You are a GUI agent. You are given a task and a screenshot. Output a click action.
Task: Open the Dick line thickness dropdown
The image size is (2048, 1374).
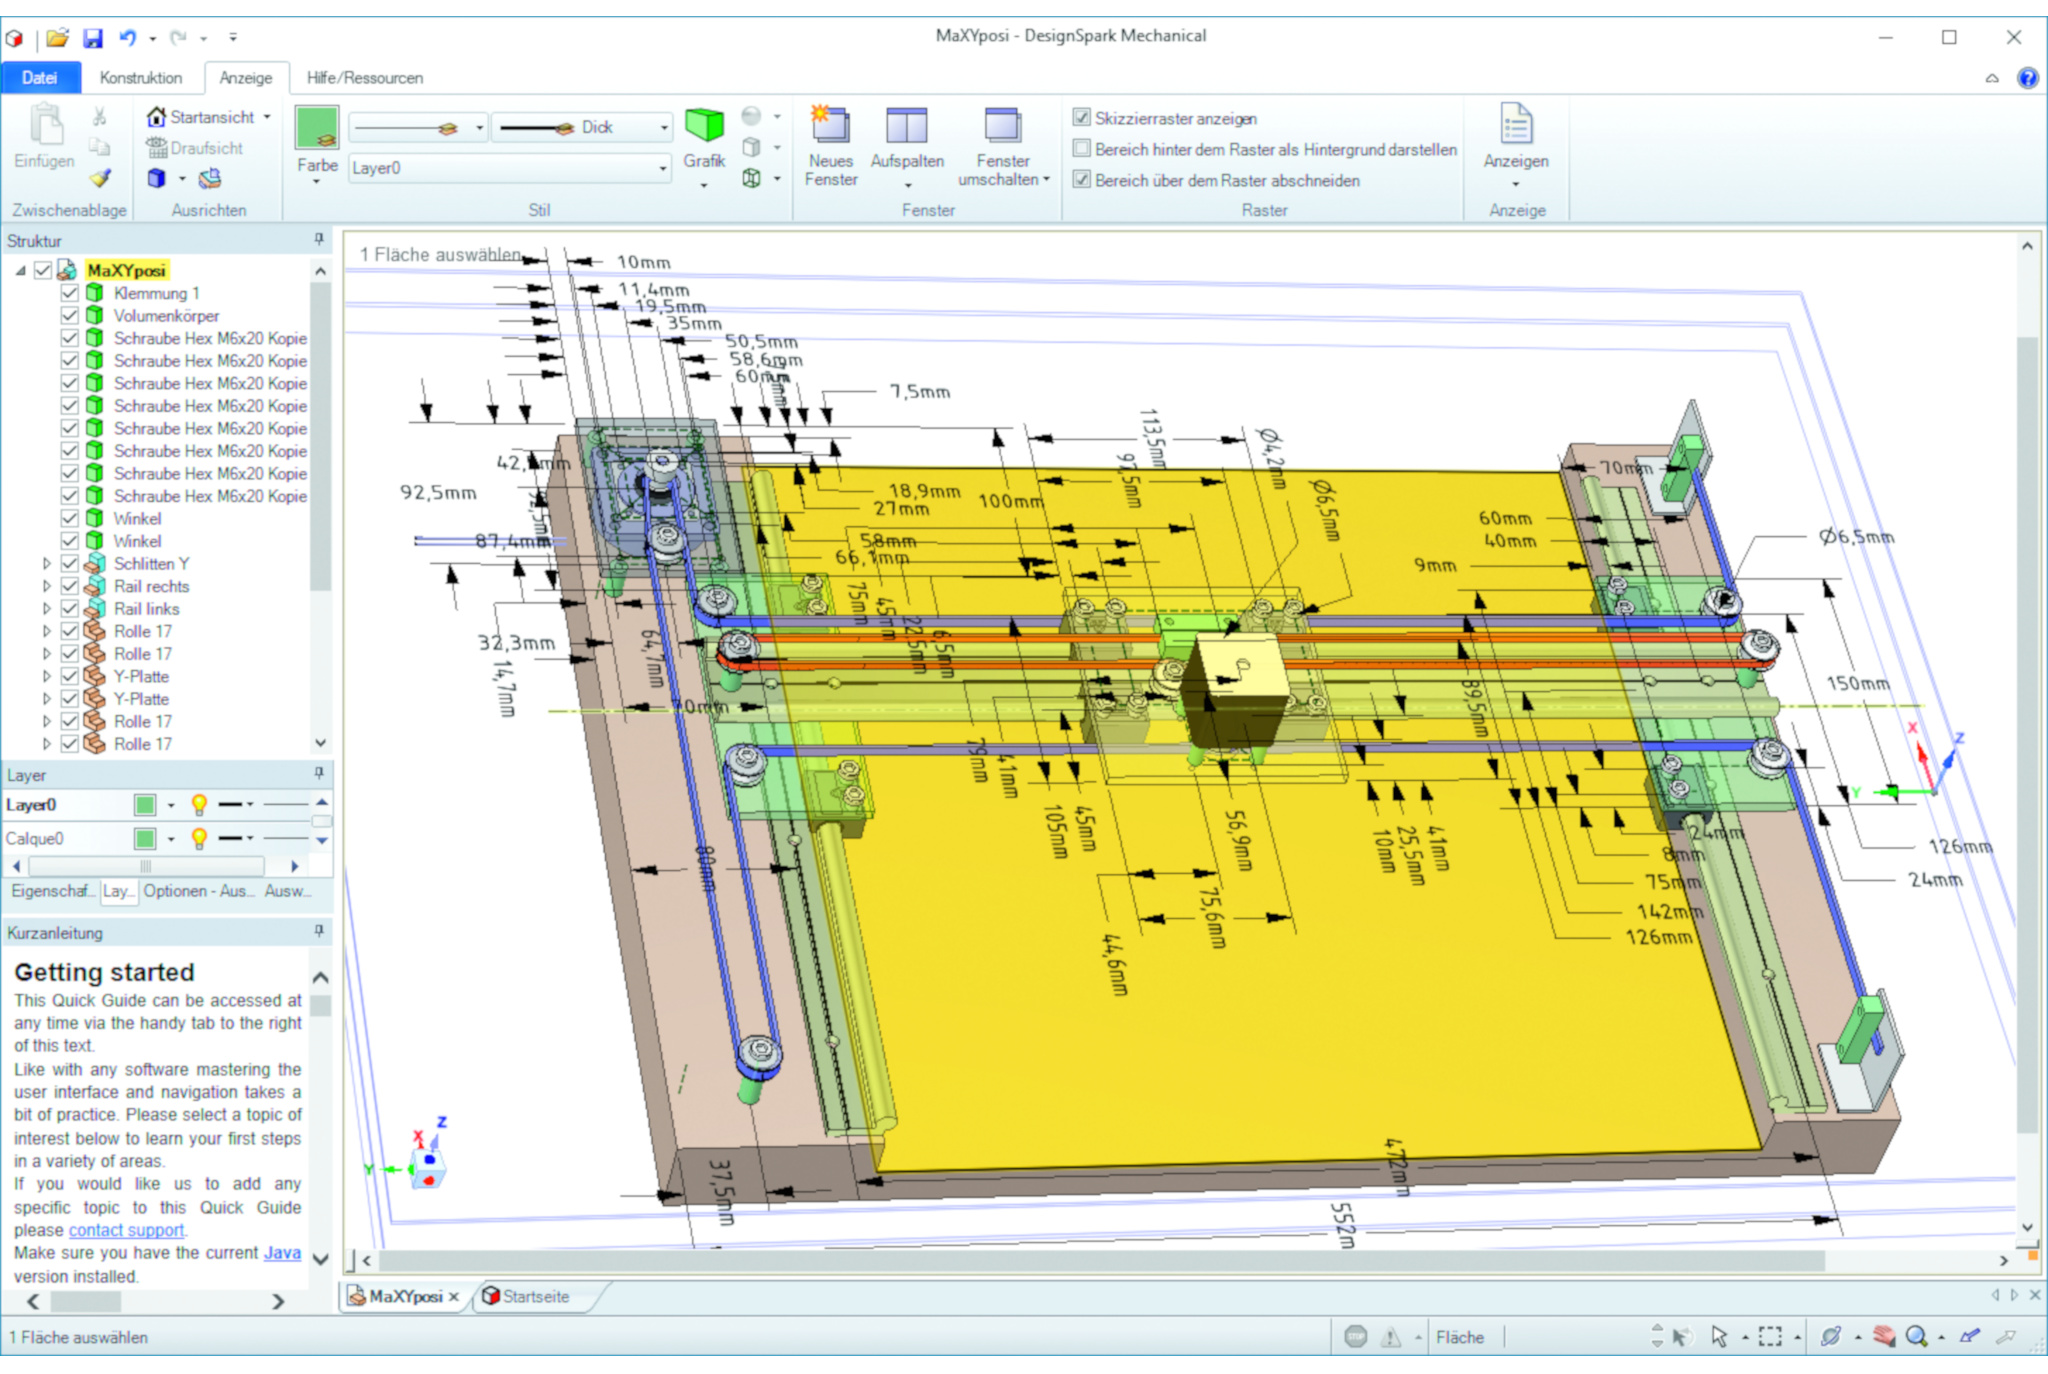click(663, 128)
